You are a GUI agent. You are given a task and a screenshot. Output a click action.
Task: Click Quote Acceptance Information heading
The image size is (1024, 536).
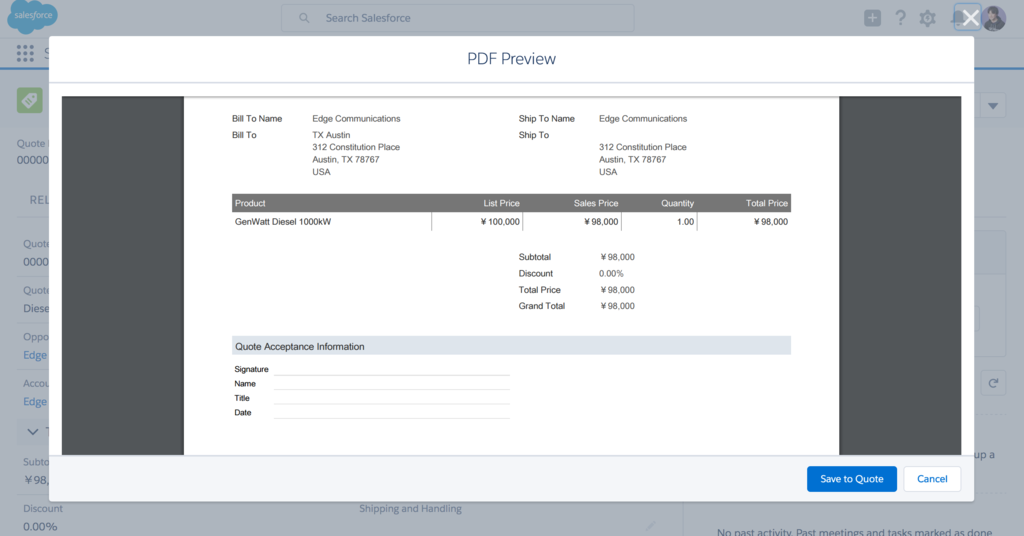click(x=300, y=347)
